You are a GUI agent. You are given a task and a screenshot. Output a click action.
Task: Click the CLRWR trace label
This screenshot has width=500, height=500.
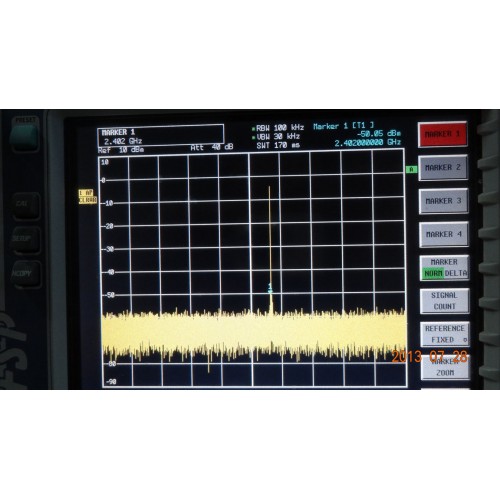[x=88, y=200]
